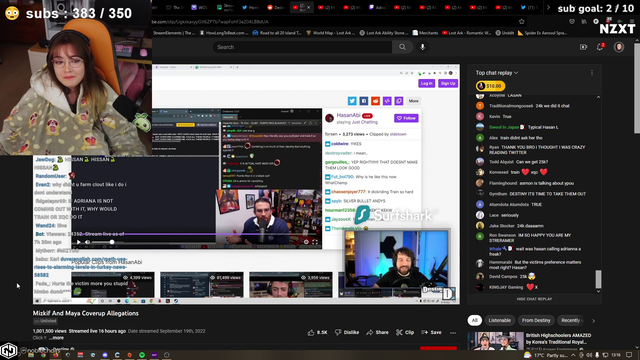Click the title Mizkif And Maya Coverup Allegations

click(86, 313)
